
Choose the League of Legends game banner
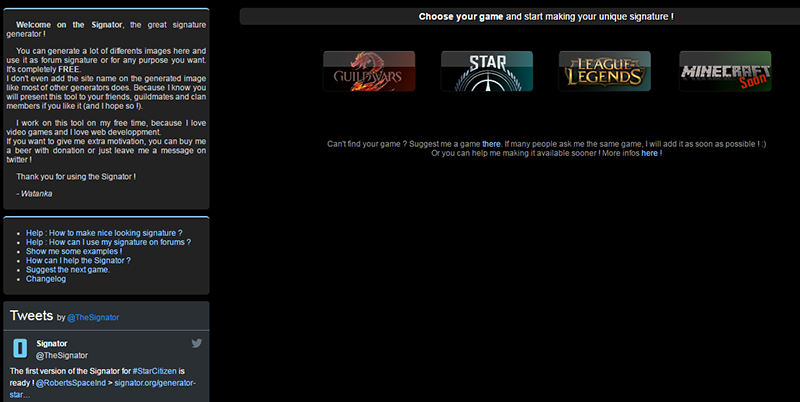pos(605,71)
